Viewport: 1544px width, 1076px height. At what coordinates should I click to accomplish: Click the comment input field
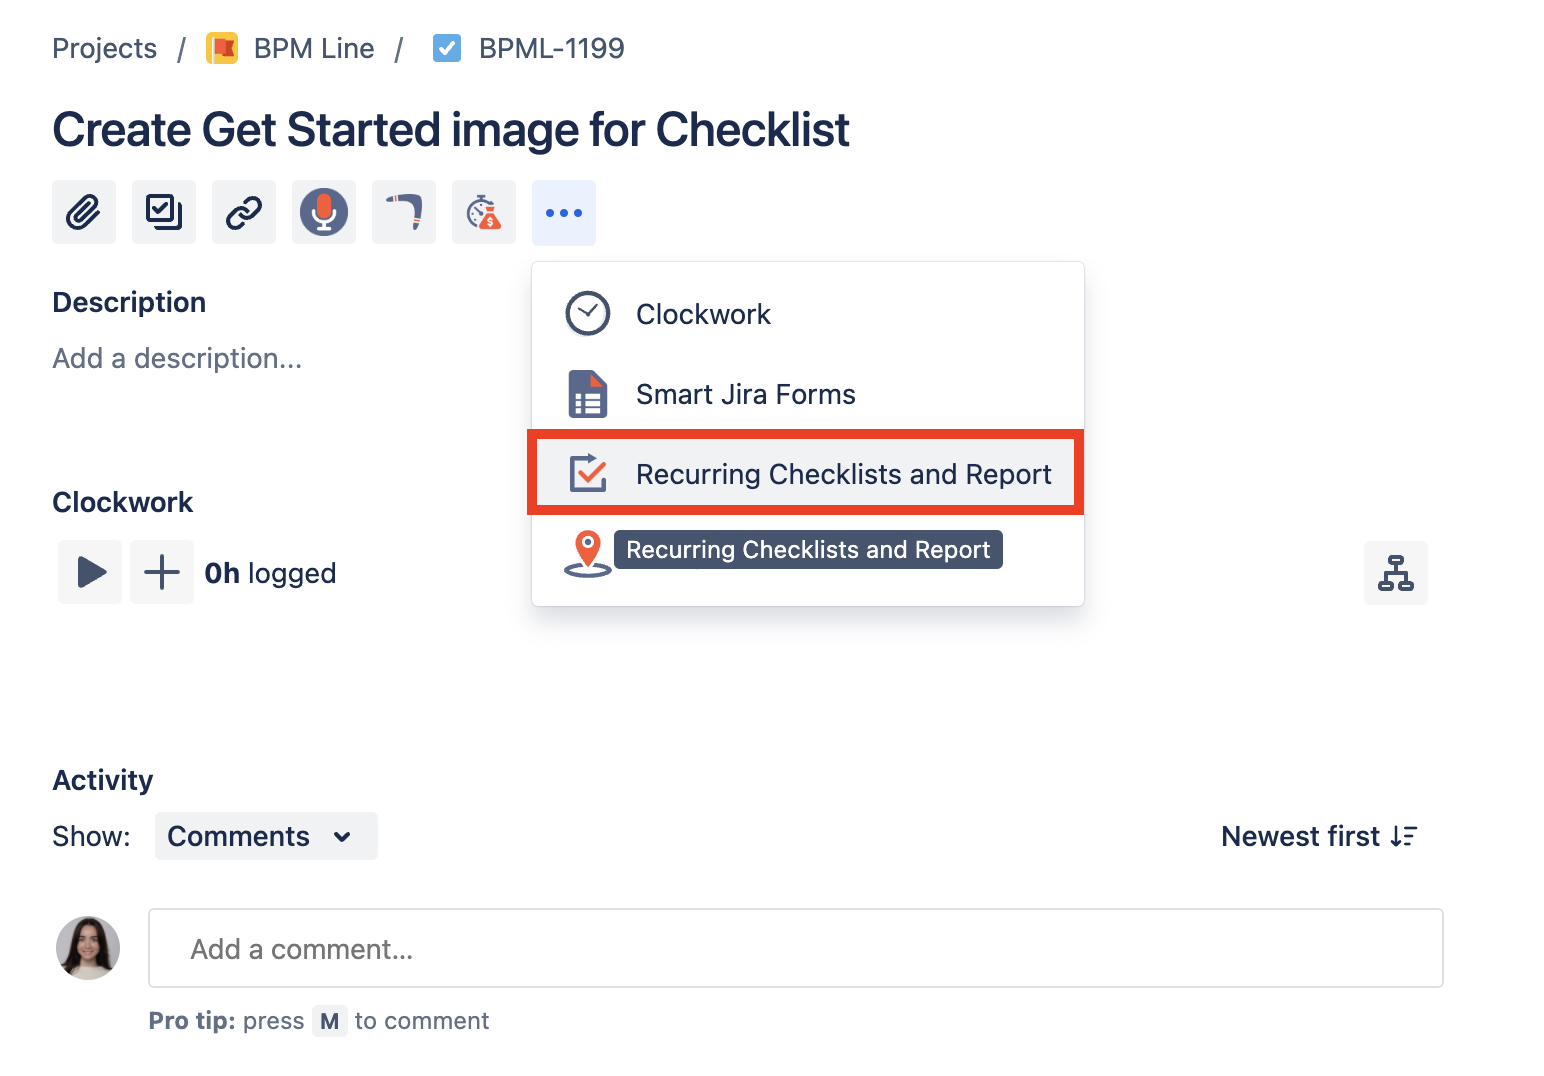pos(795,948)
